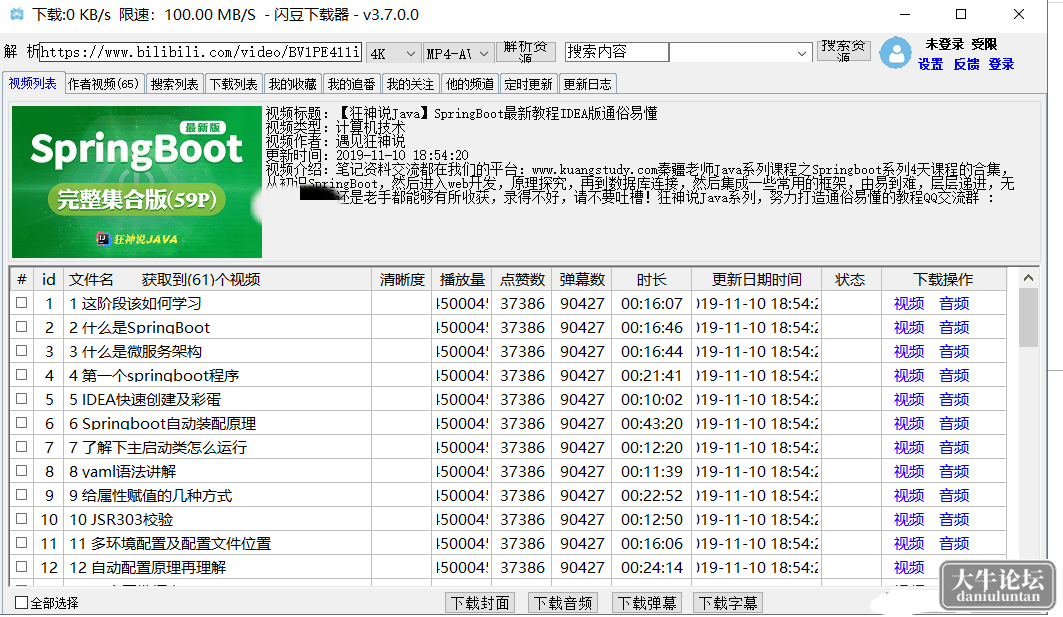Click the 搜索内容 search input field
The height and width of the screenshot is (617, 1063).
pyautogui.click(x=617, y=52)
